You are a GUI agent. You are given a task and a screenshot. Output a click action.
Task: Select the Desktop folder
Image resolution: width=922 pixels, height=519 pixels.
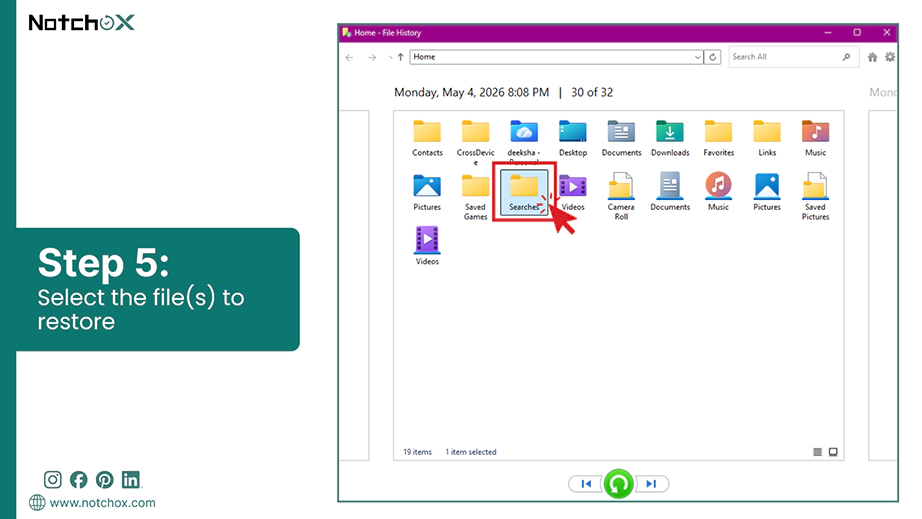[x=573, y=138]
